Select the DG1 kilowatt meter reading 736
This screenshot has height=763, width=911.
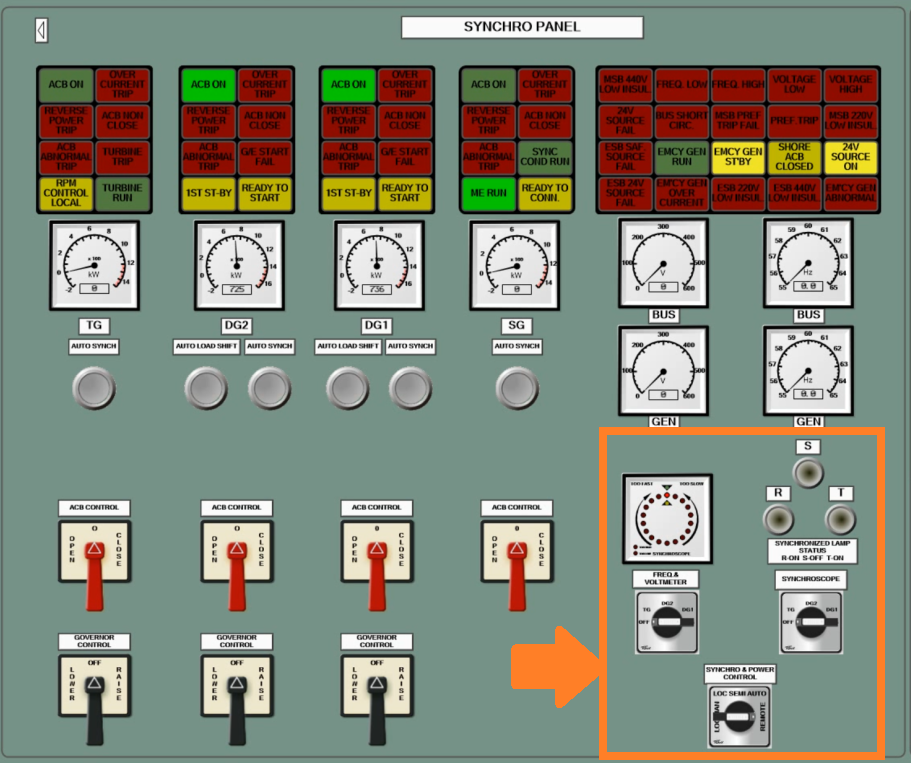[377, 263]
